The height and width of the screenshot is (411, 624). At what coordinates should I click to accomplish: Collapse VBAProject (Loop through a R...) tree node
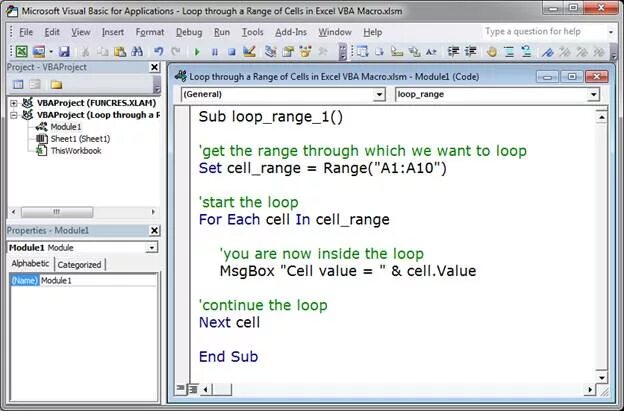point(14,115)
